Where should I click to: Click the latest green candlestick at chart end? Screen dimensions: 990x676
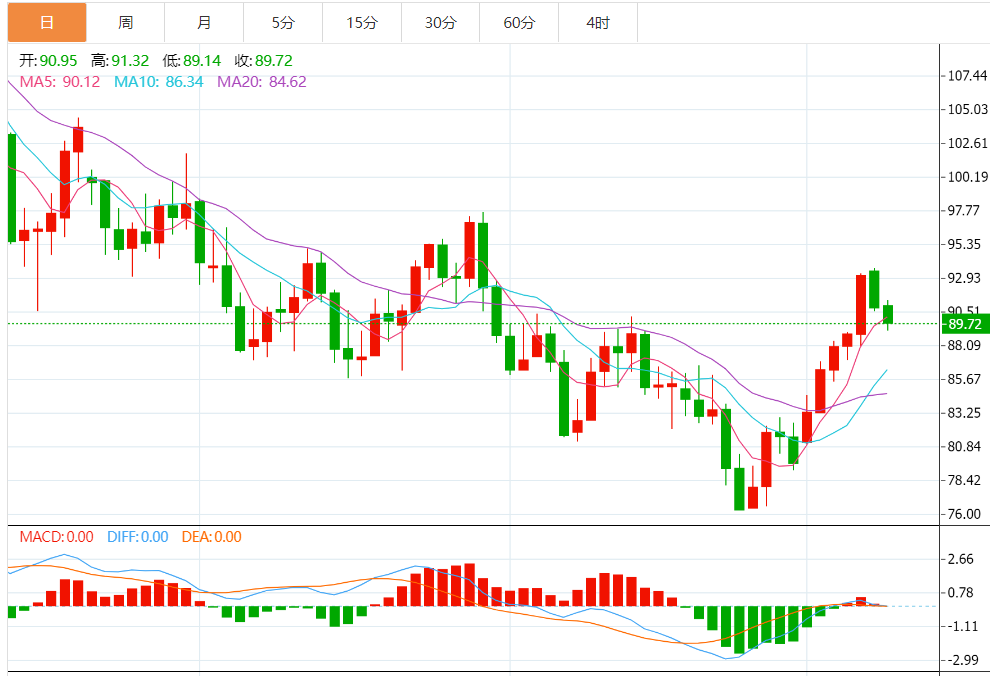tap(888, 314)
